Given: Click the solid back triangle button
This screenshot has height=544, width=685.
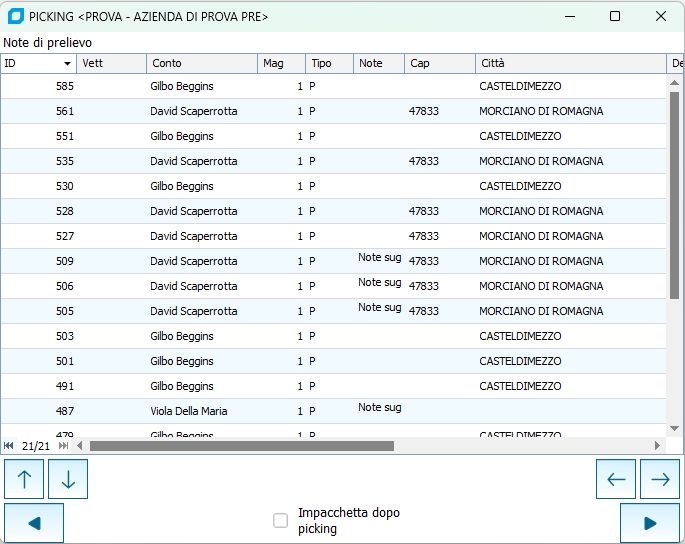Looking at the screenshot, I should (34, 523).
